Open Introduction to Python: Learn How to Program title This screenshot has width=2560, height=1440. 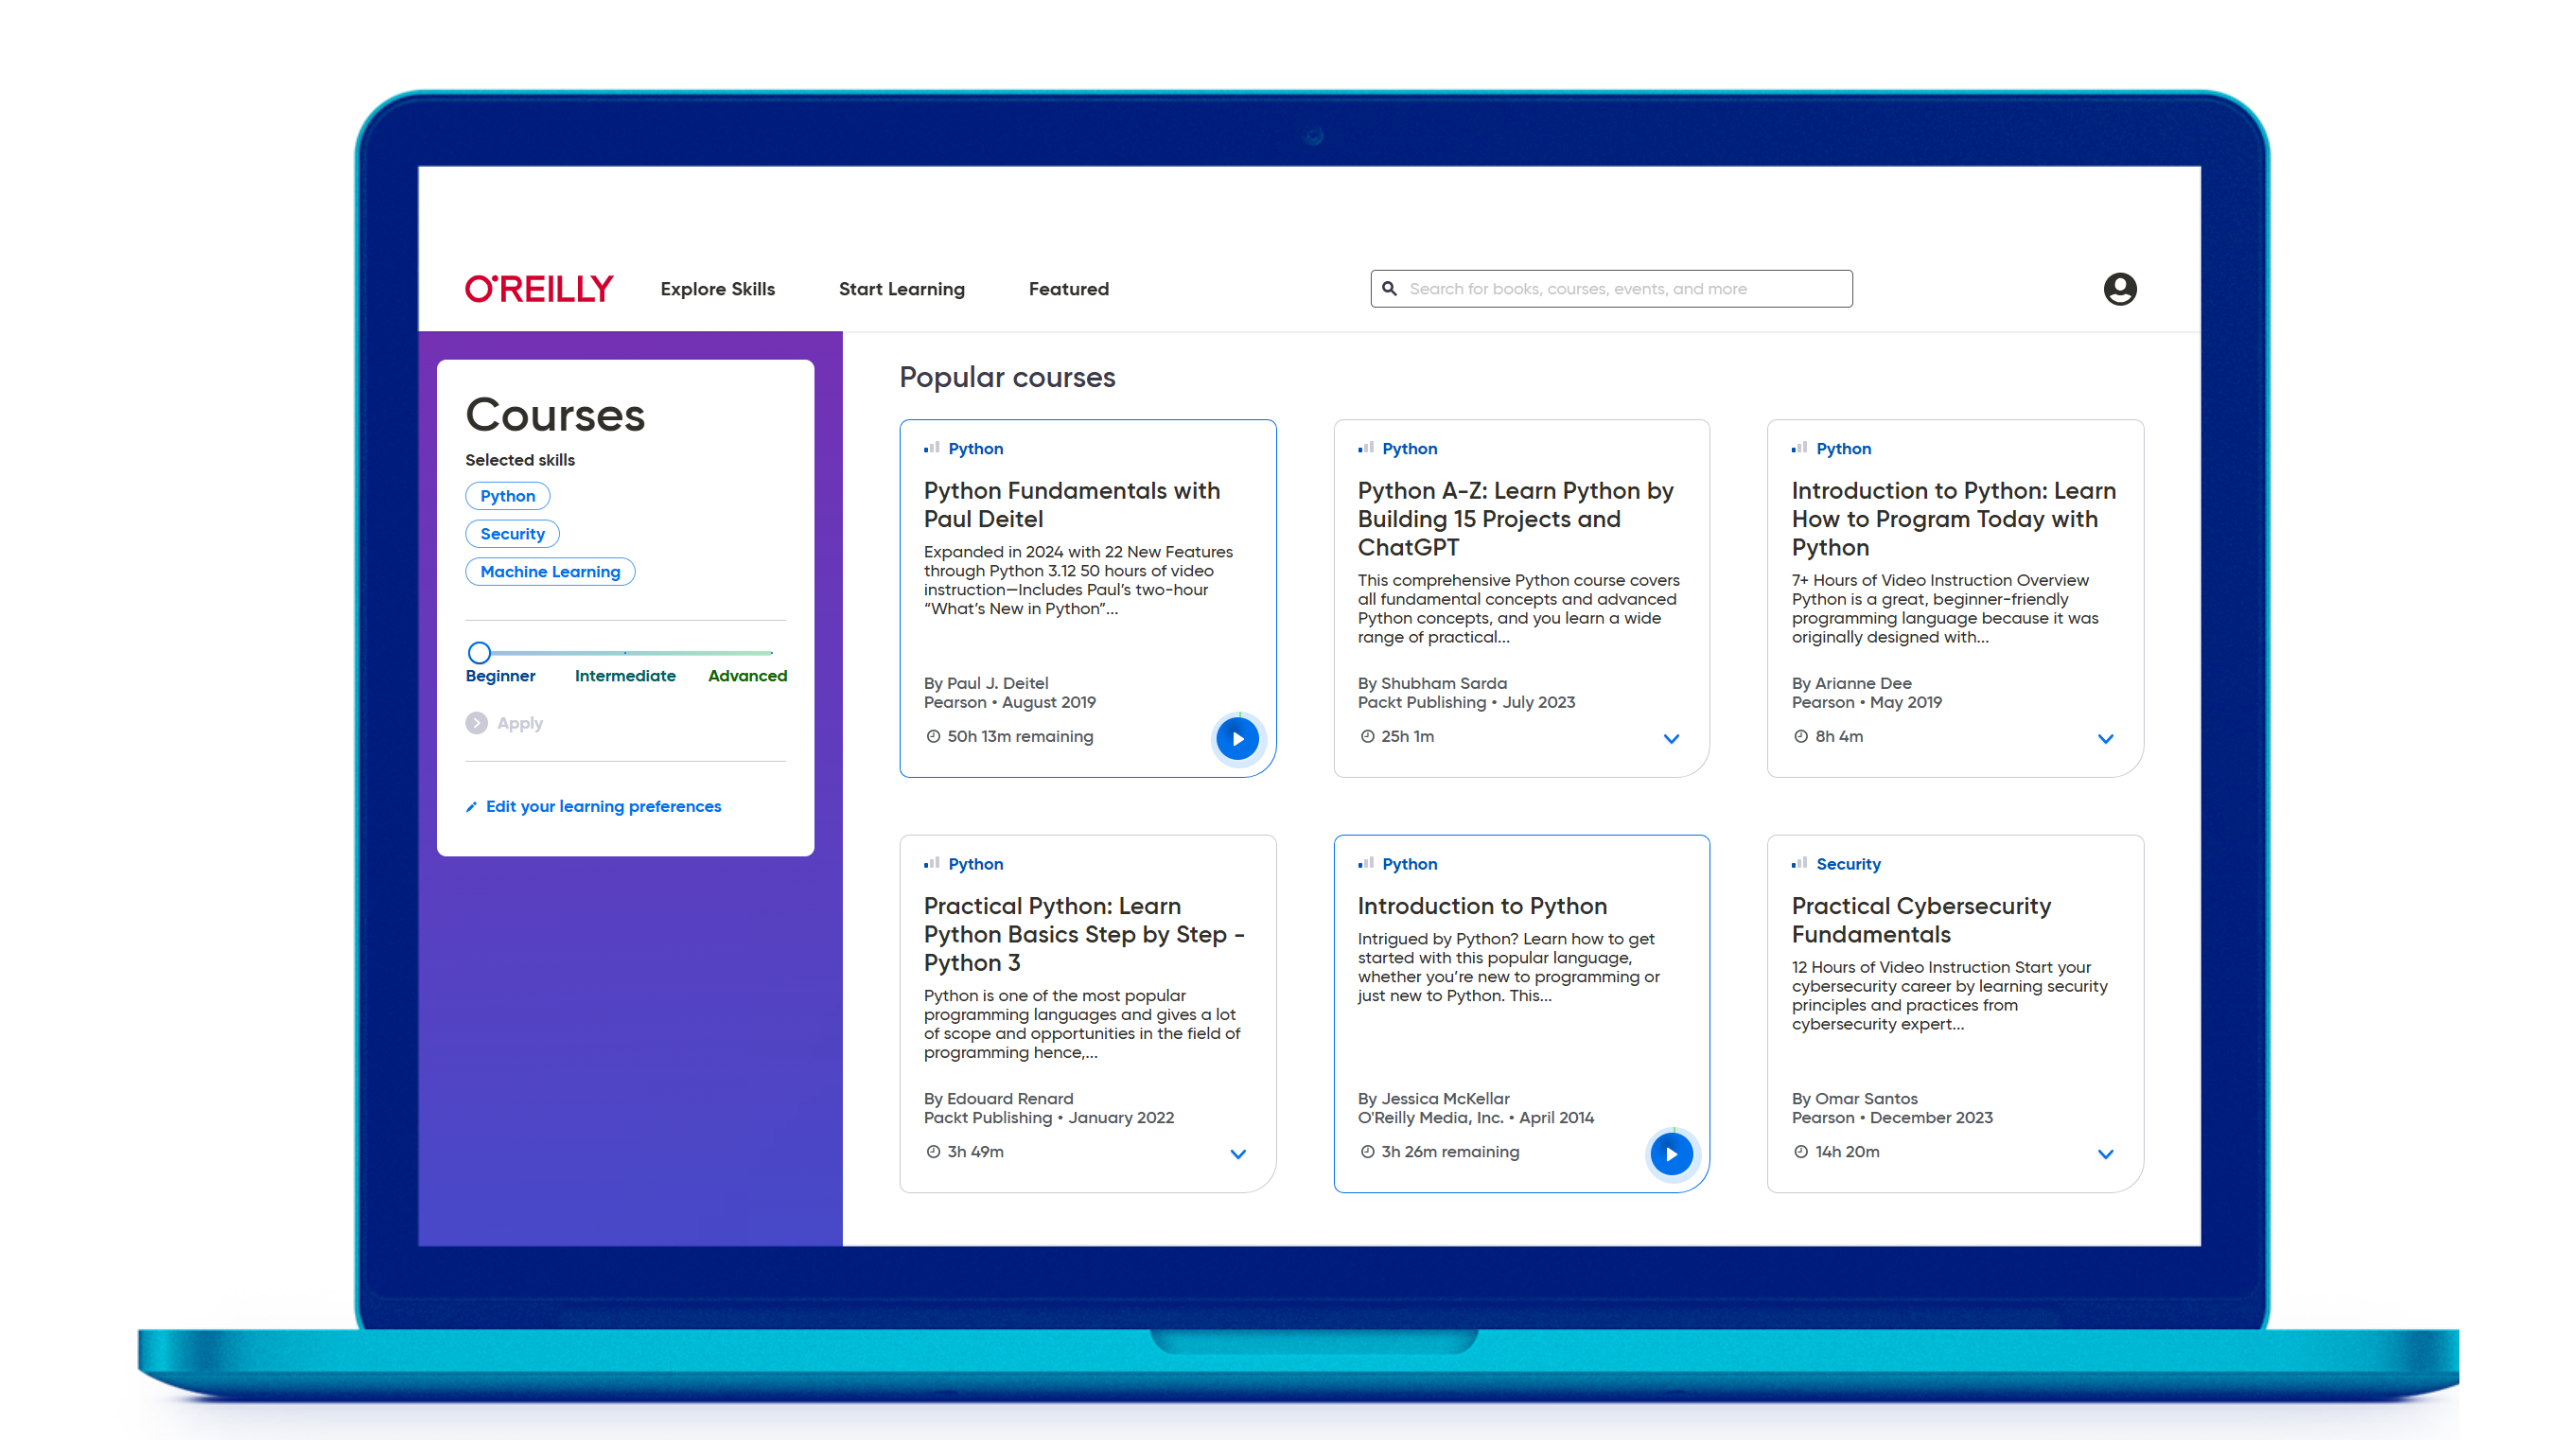(x=1953, y=519)
